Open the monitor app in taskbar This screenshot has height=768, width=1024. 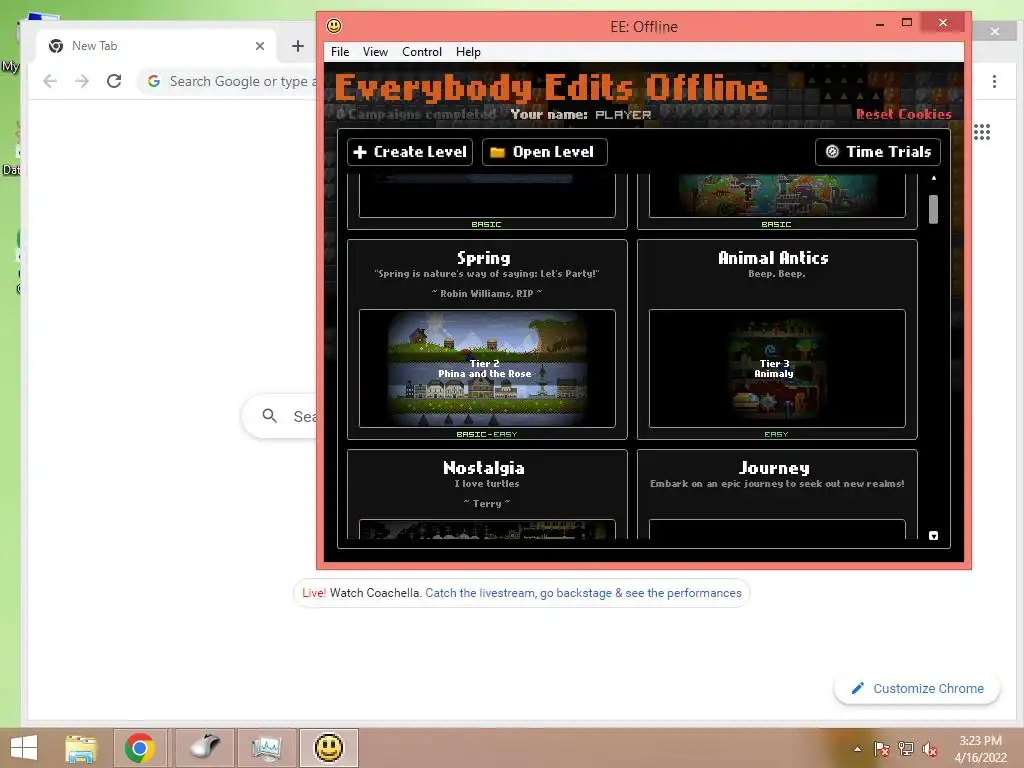click(x=266, y=748)
